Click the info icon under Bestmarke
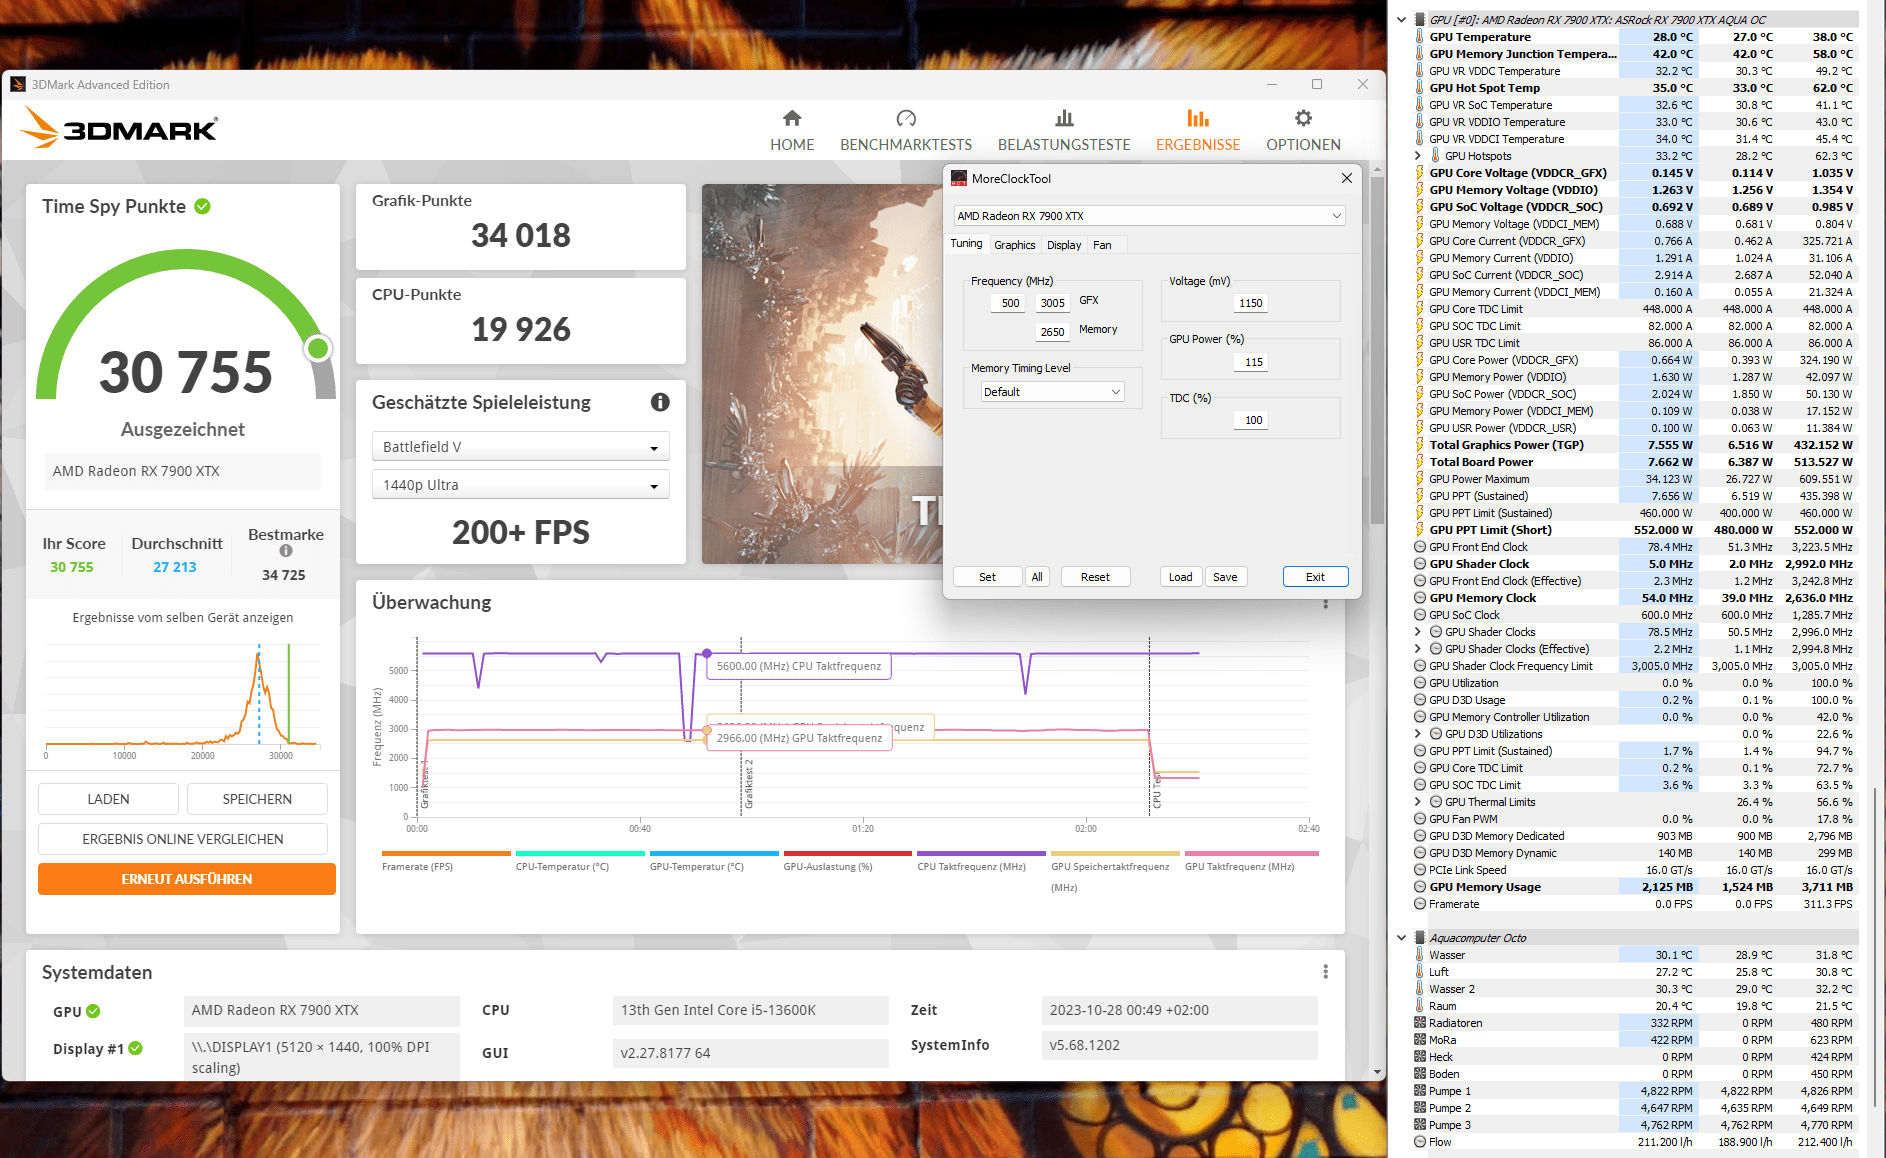Screen dimensions: 1886x1158 click(286, 551)
